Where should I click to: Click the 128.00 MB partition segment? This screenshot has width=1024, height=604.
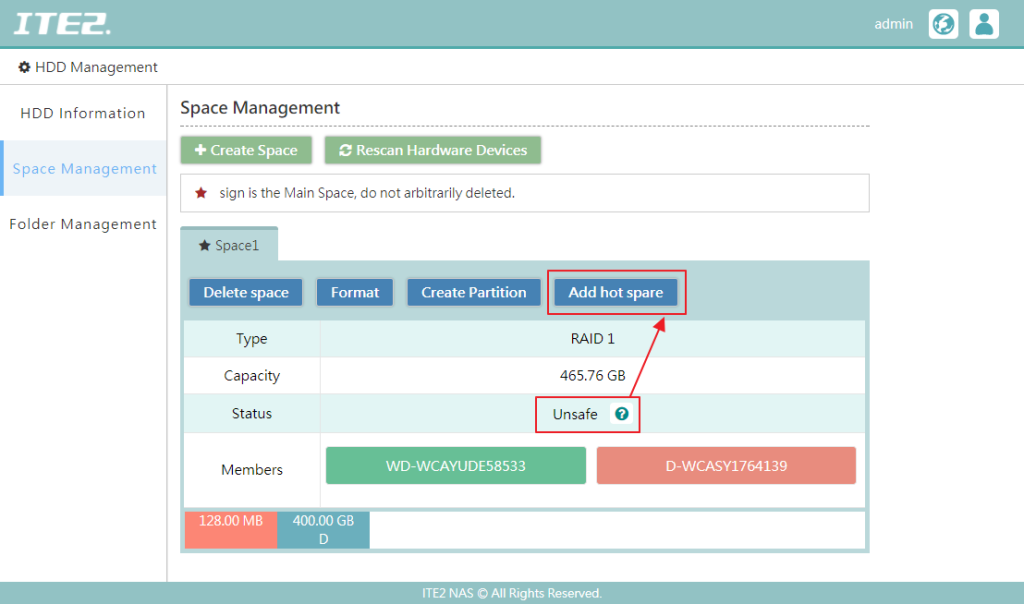coord(231,529)
